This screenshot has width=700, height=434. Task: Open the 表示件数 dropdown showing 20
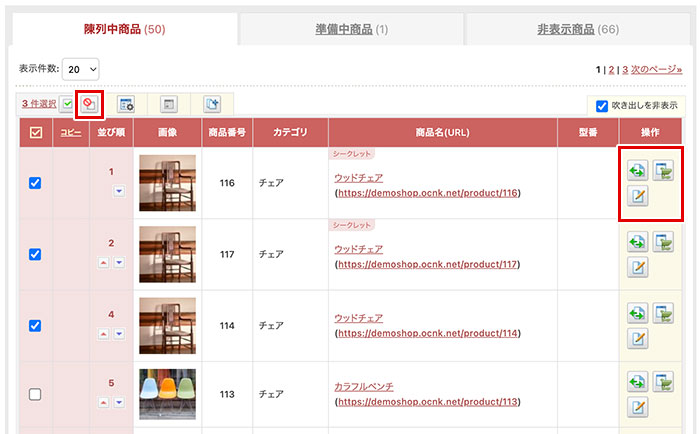point(80,69)
